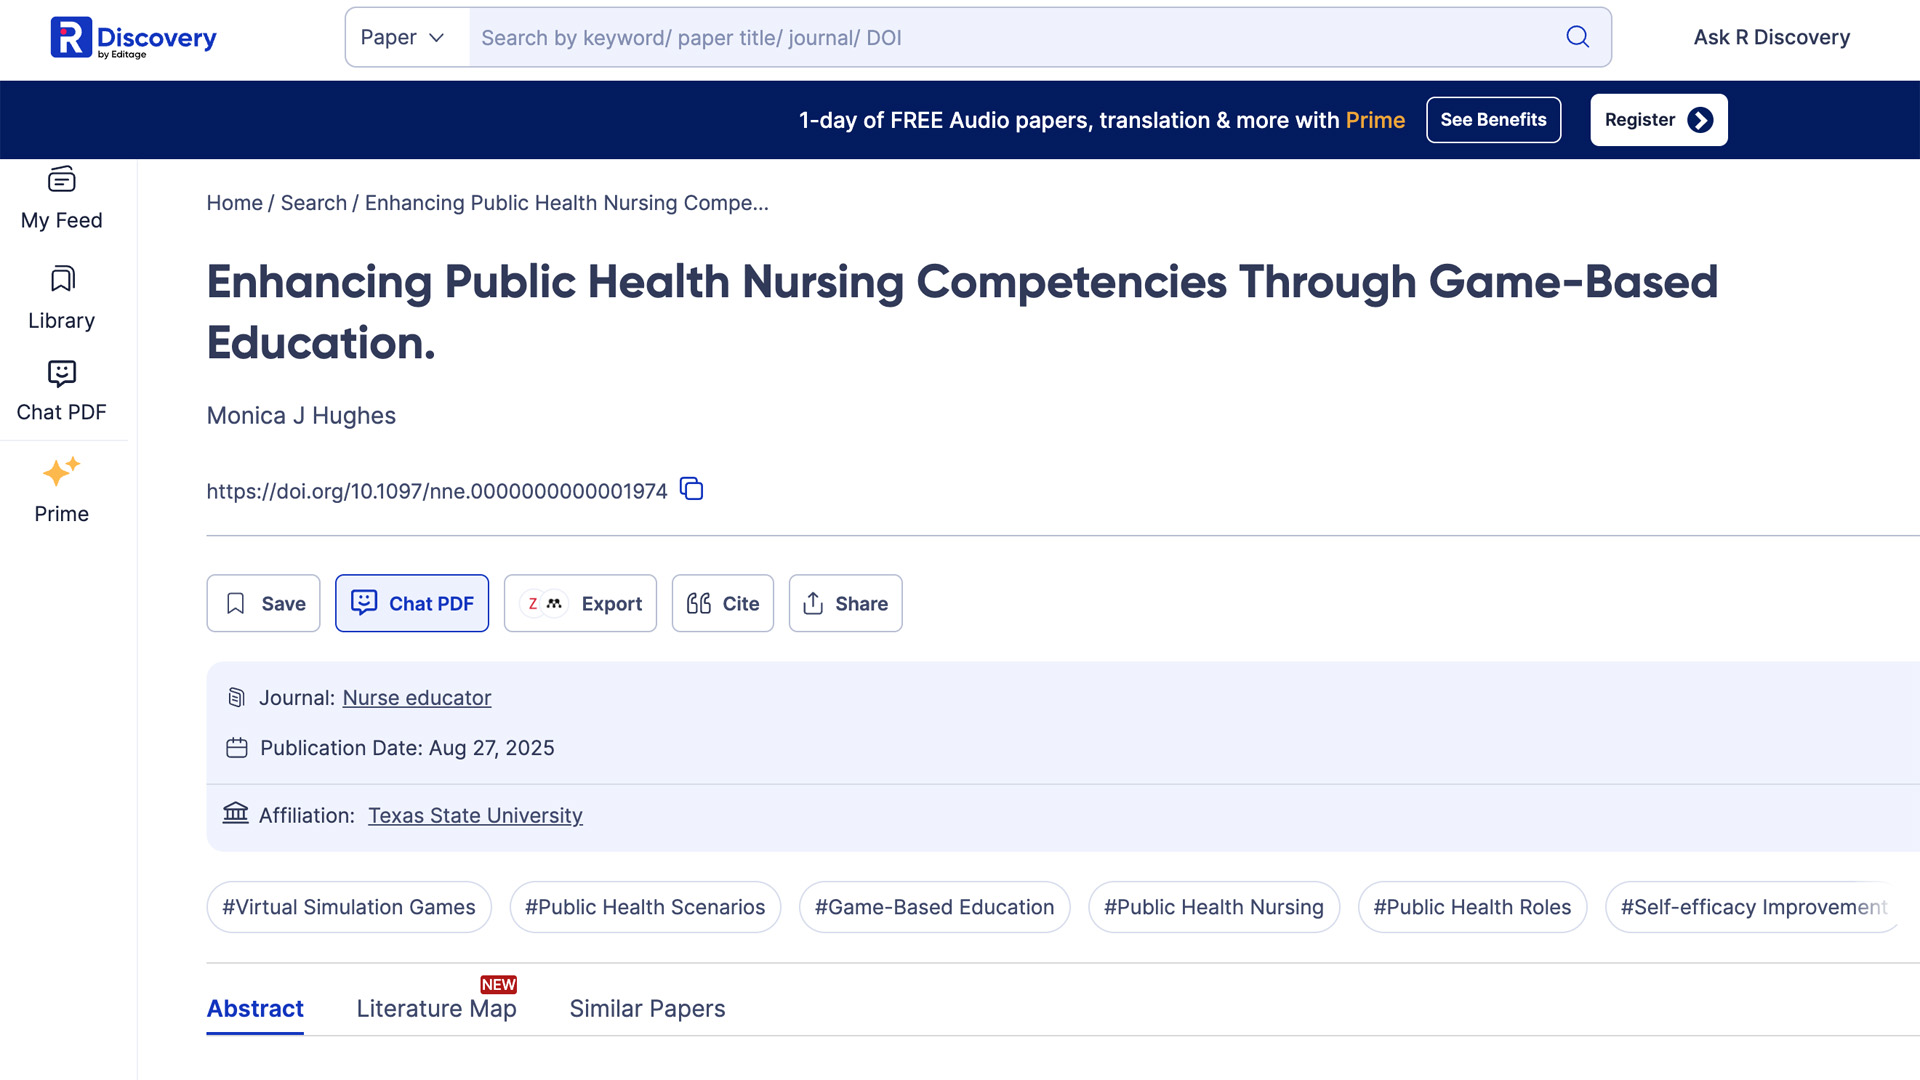This screenshot has height=1080, width=1920.
Task: Save paper with bookmark button
Action: [x=263, y=603]
